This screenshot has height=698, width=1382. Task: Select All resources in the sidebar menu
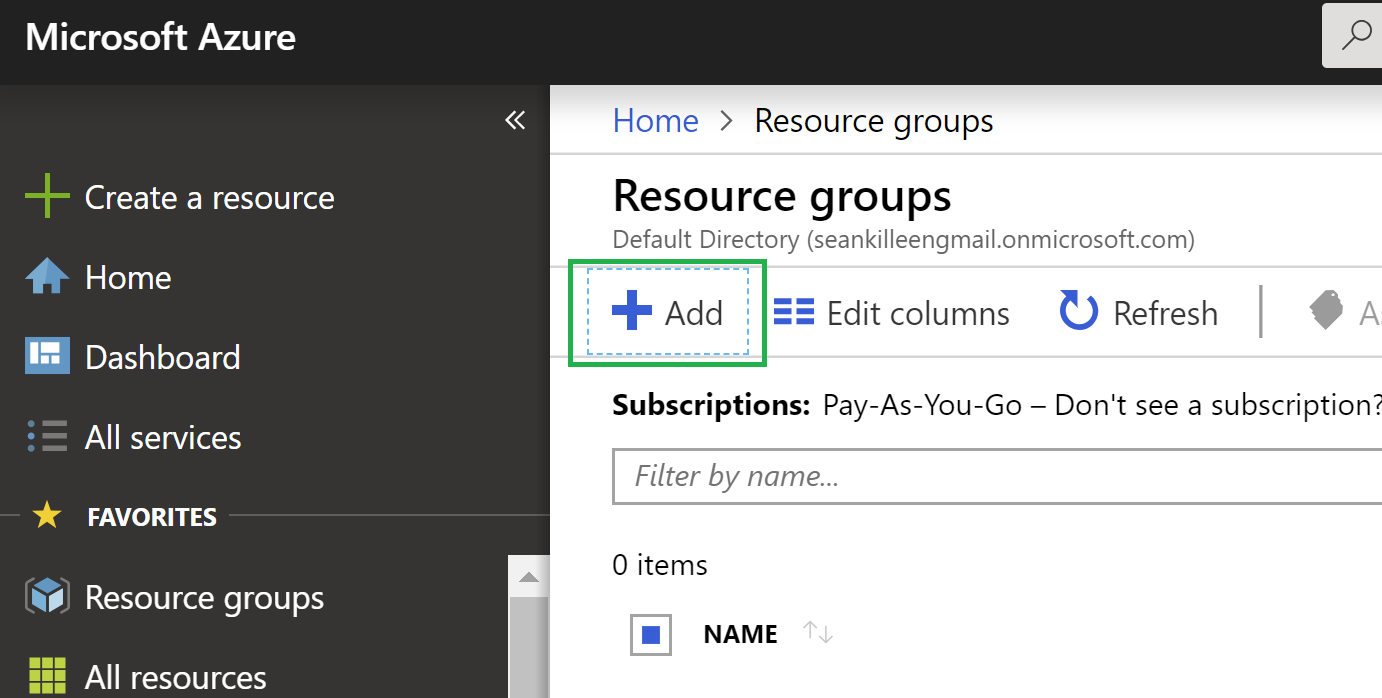click(x=176, y=676)
